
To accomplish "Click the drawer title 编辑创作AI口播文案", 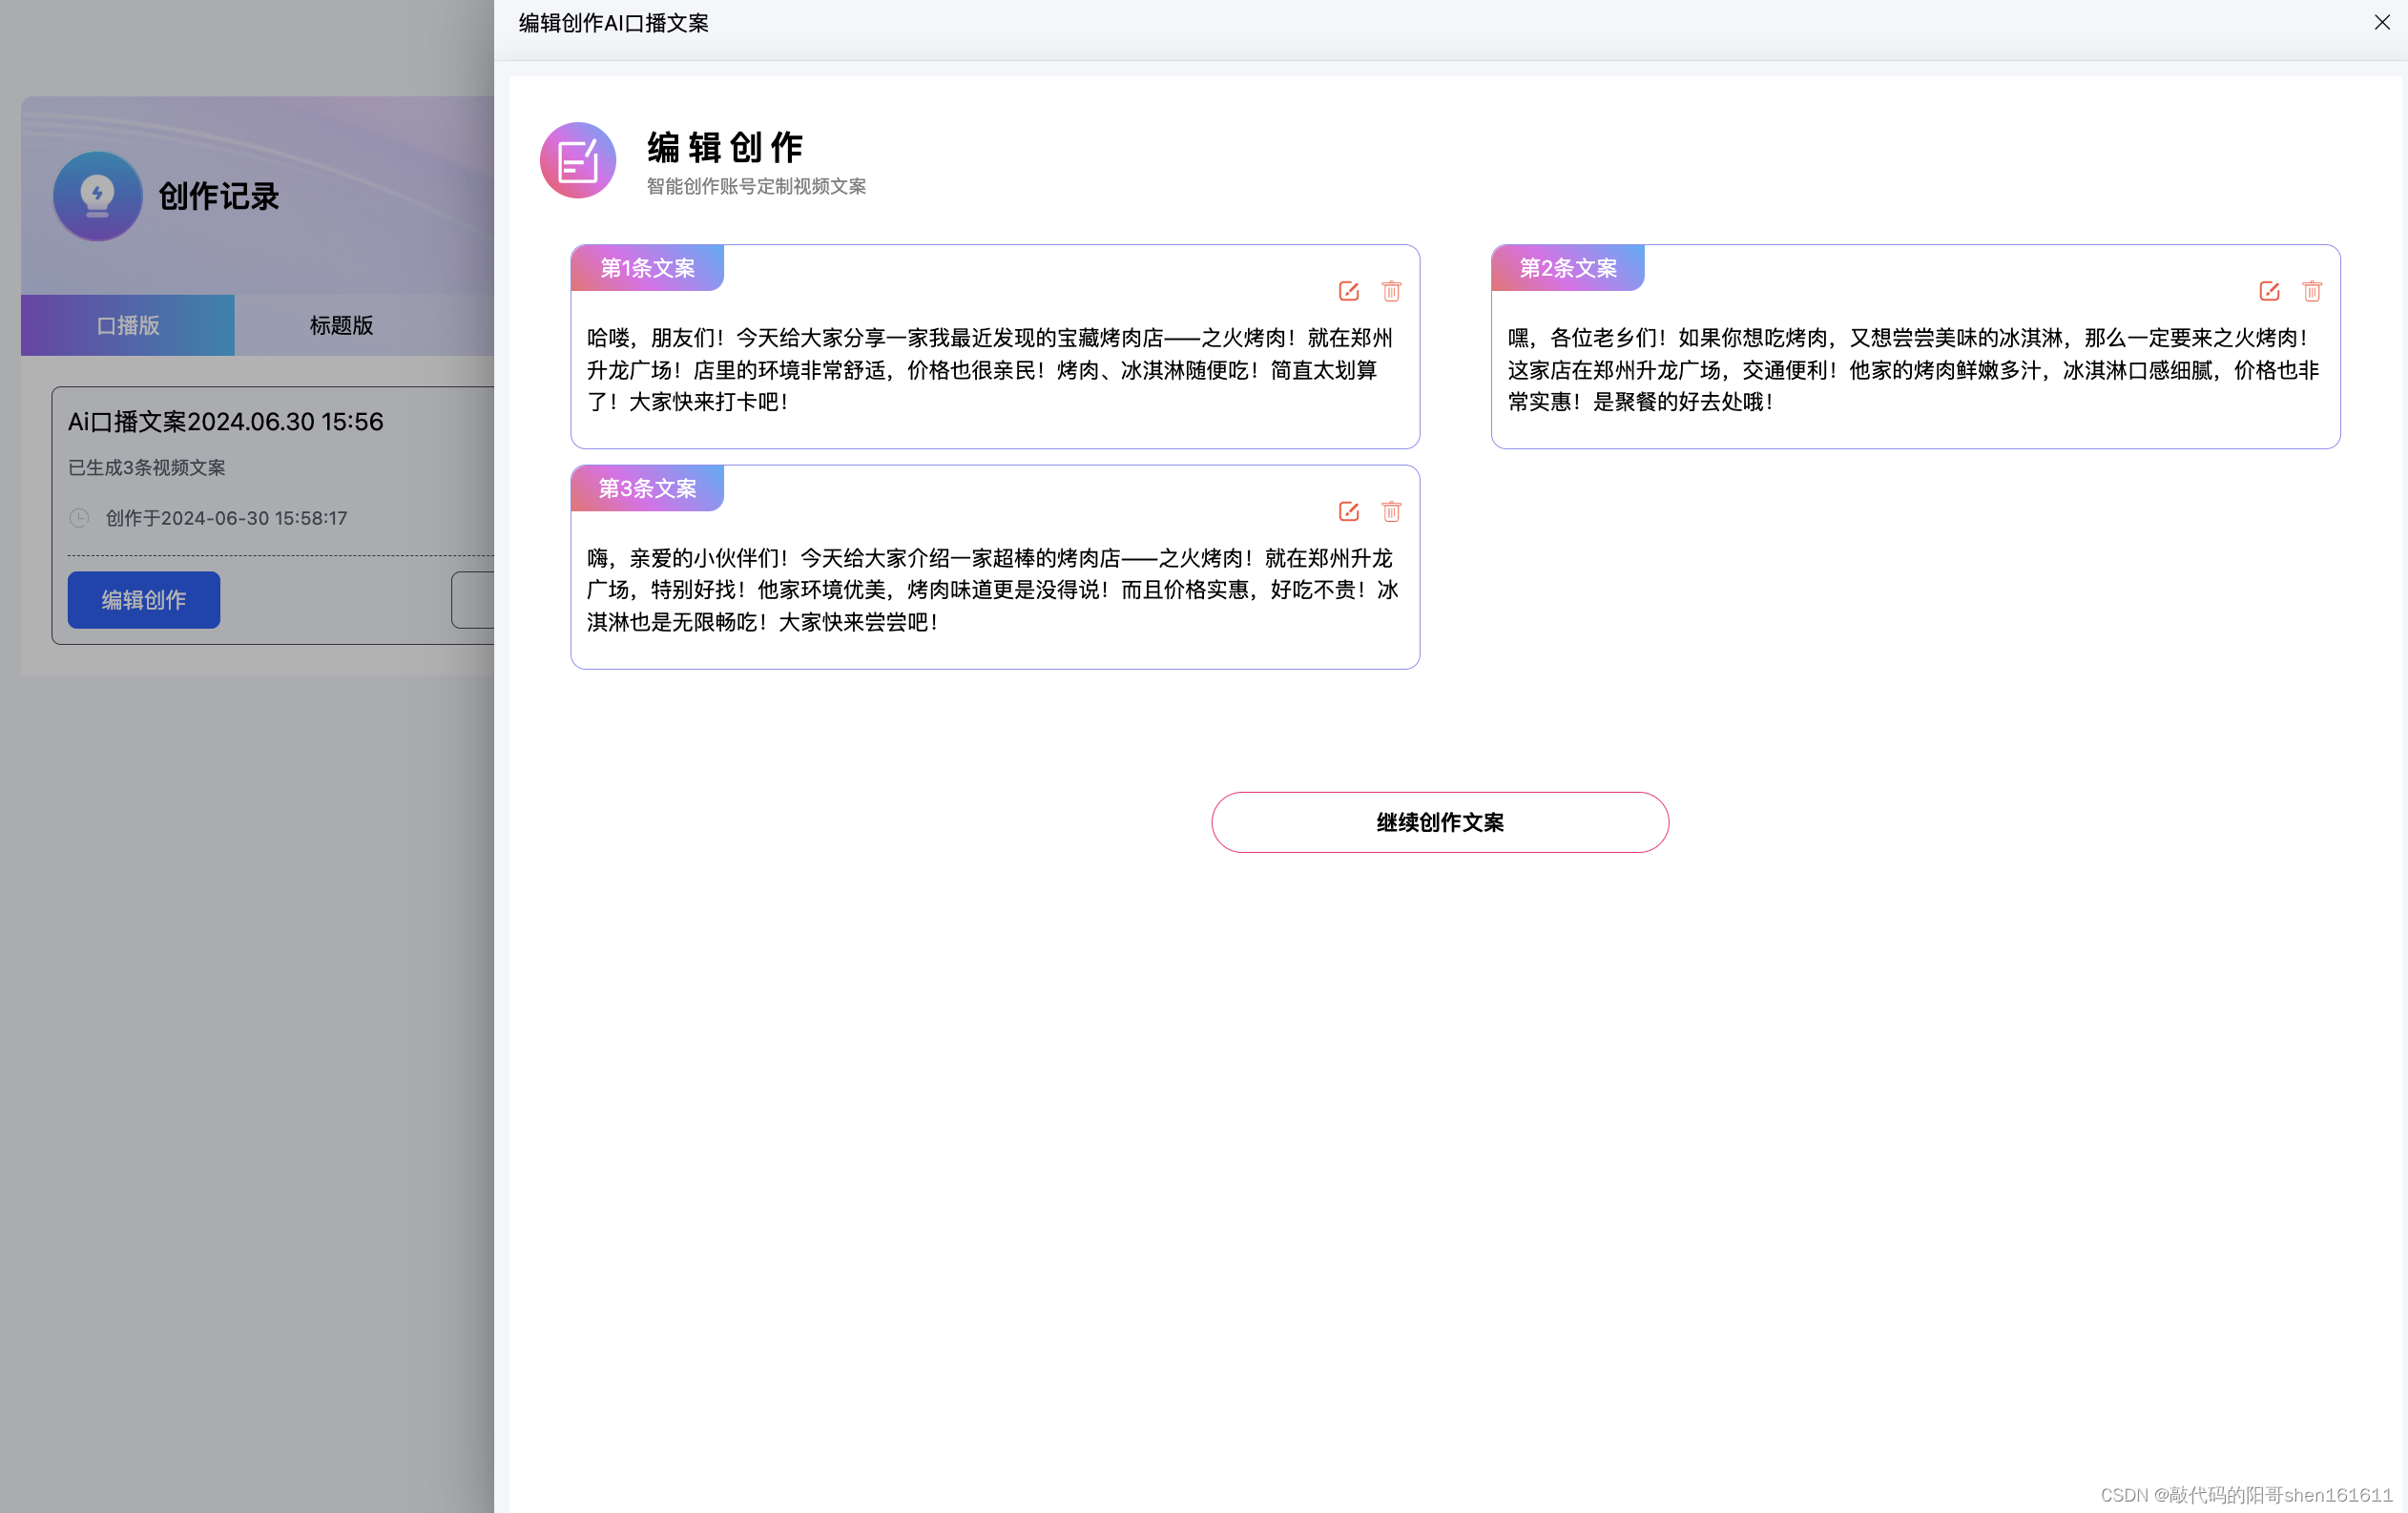I will 613,22.
